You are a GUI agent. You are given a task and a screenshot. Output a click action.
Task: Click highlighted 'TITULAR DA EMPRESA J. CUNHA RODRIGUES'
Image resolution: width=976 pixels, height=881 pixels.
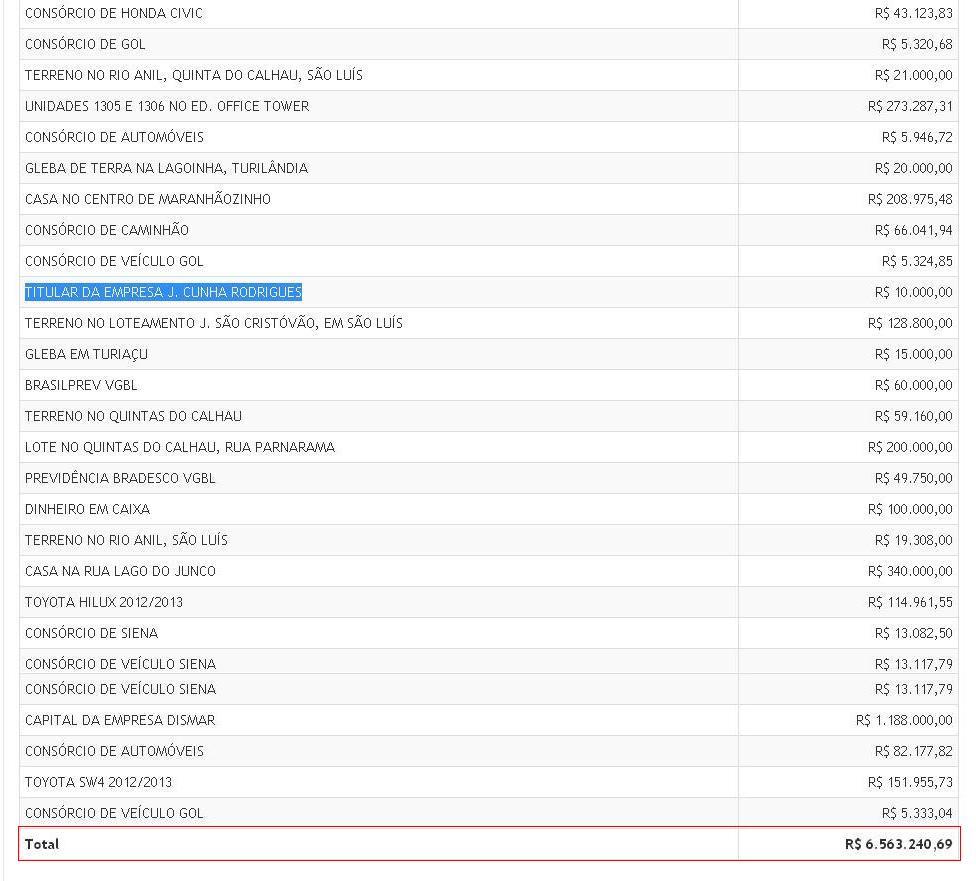pyautogui.click(x=163, y=292)
